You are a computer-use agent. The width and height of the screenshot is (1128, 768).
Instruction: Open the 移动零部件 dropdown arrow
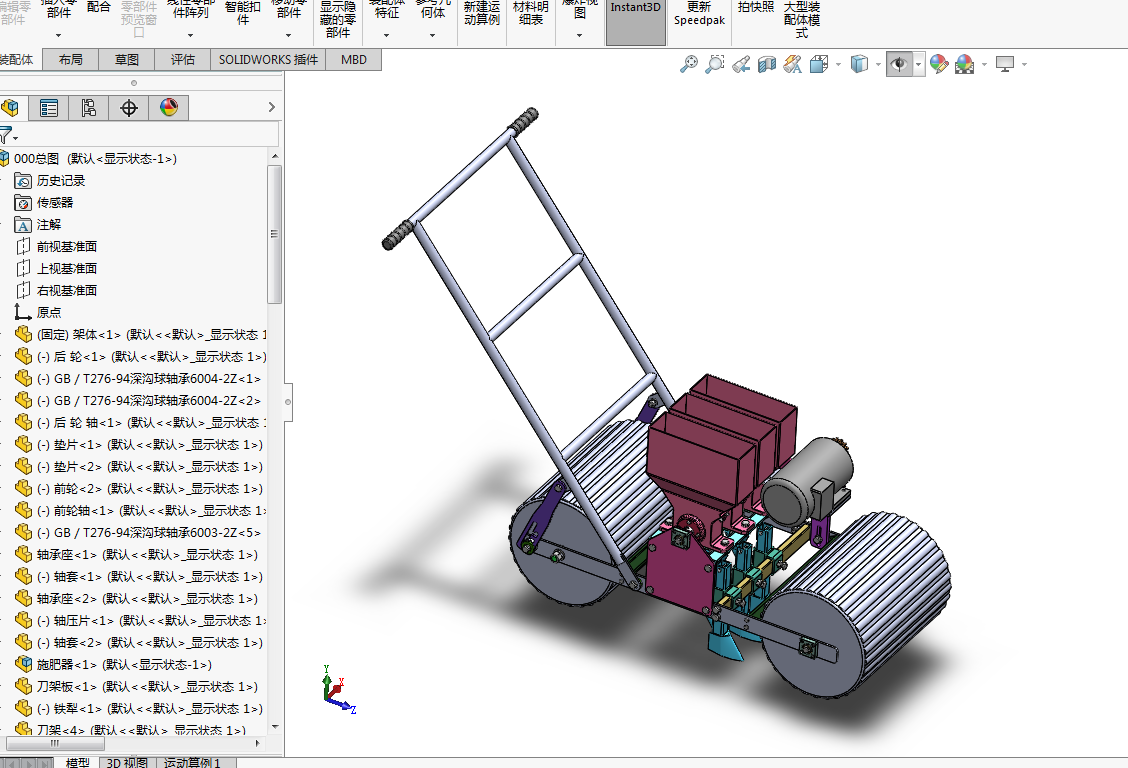(288, 35)
